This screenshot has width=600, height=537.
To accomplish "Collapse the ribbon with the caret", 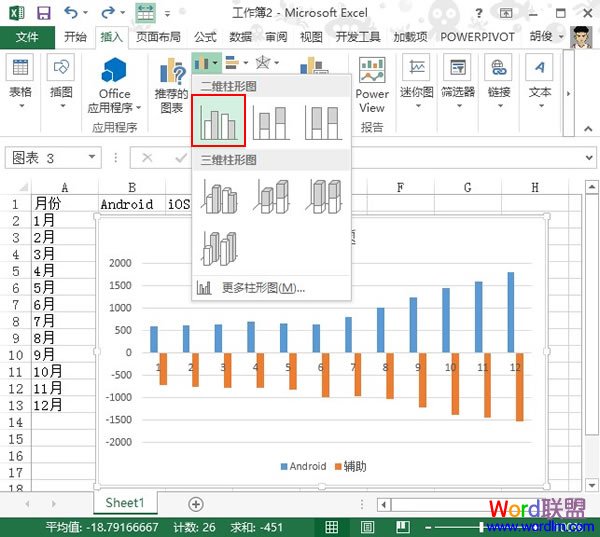I will tap(588, 129).
